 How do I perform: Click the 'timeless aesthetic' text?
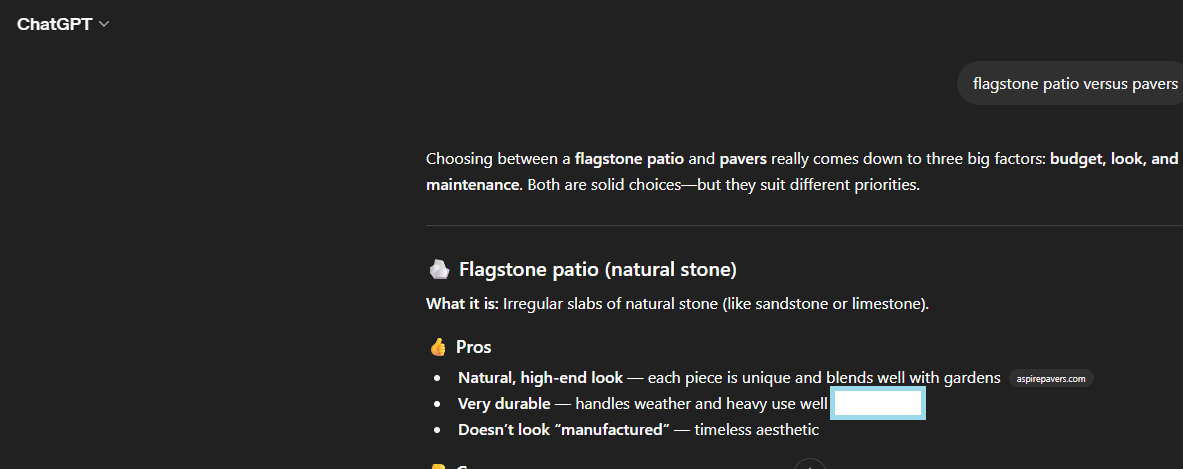[x=757, y=430]
